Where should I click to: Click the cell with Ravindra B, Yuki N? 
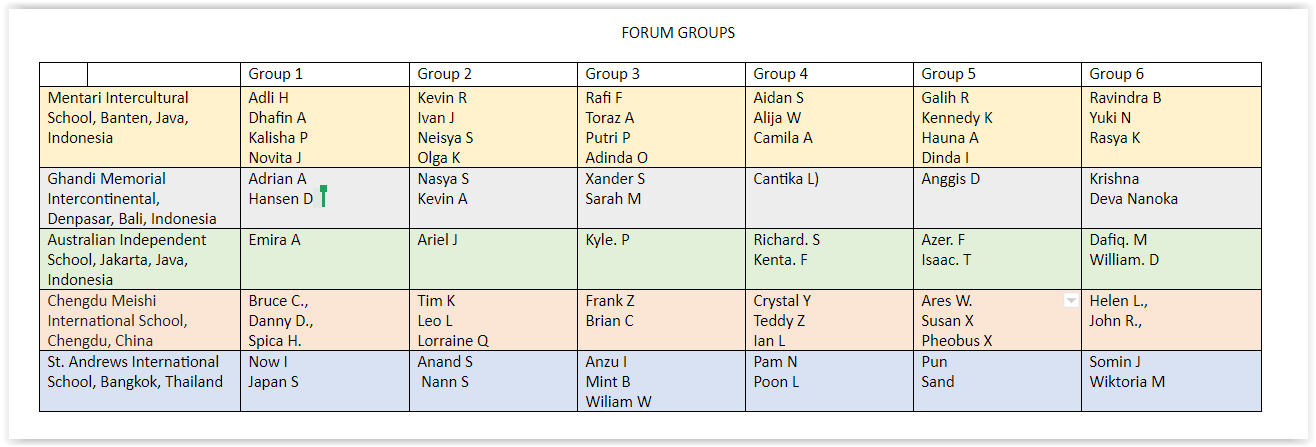(x=1171, y=127)
